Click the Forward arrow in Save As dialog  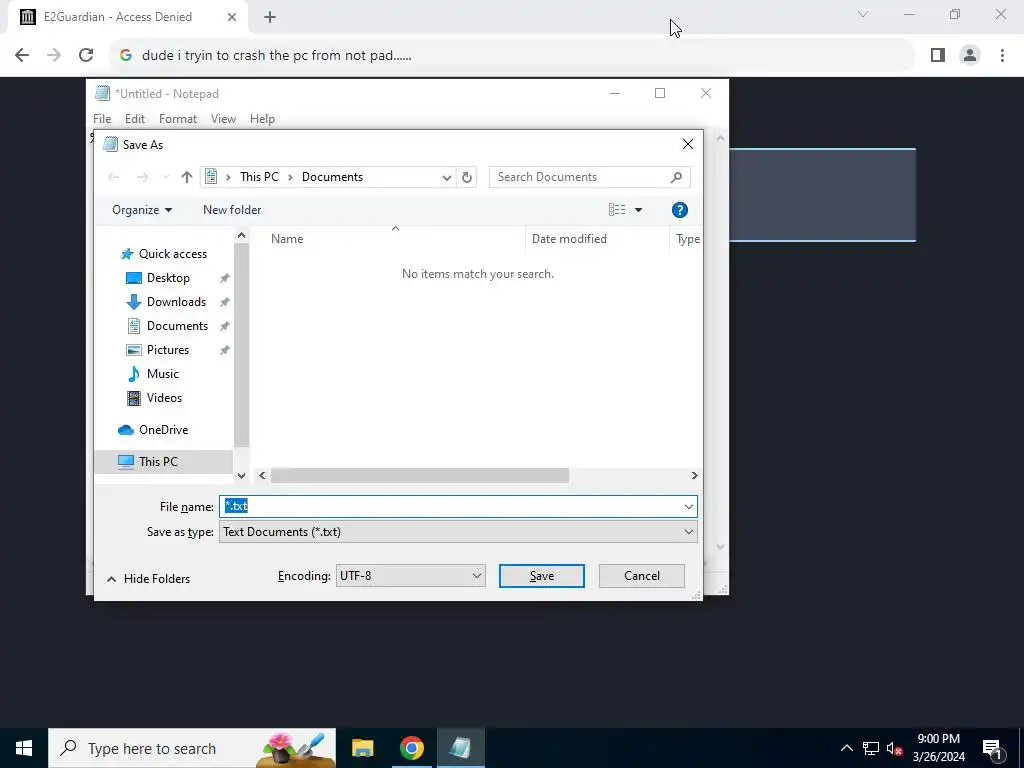tap(142, 177)
